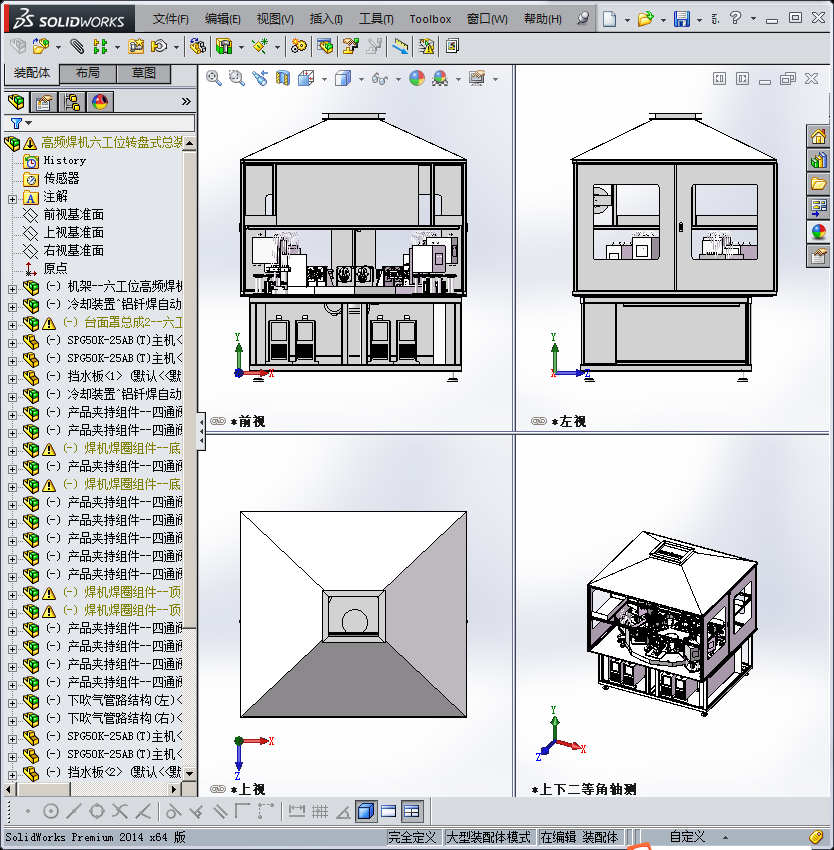834x850 pixels.
Task: Click the feature tree horizontal scrollbar thumb
Action: click(x=43, y=789)
